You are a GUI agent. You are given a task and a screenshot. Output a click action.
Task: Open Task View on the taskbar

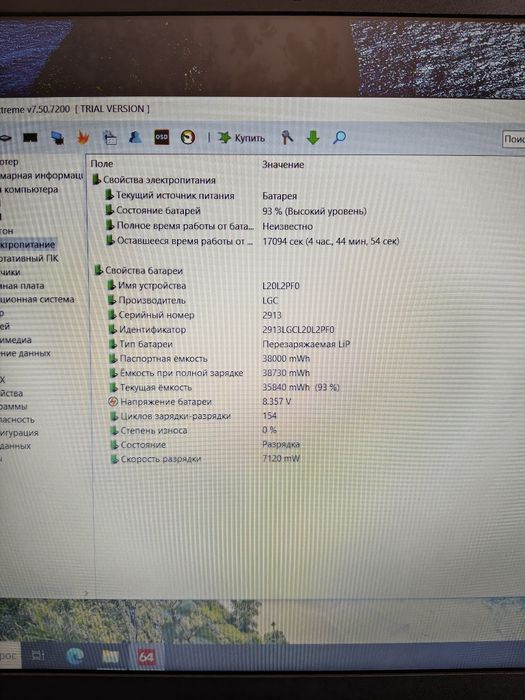pos(38,656)
